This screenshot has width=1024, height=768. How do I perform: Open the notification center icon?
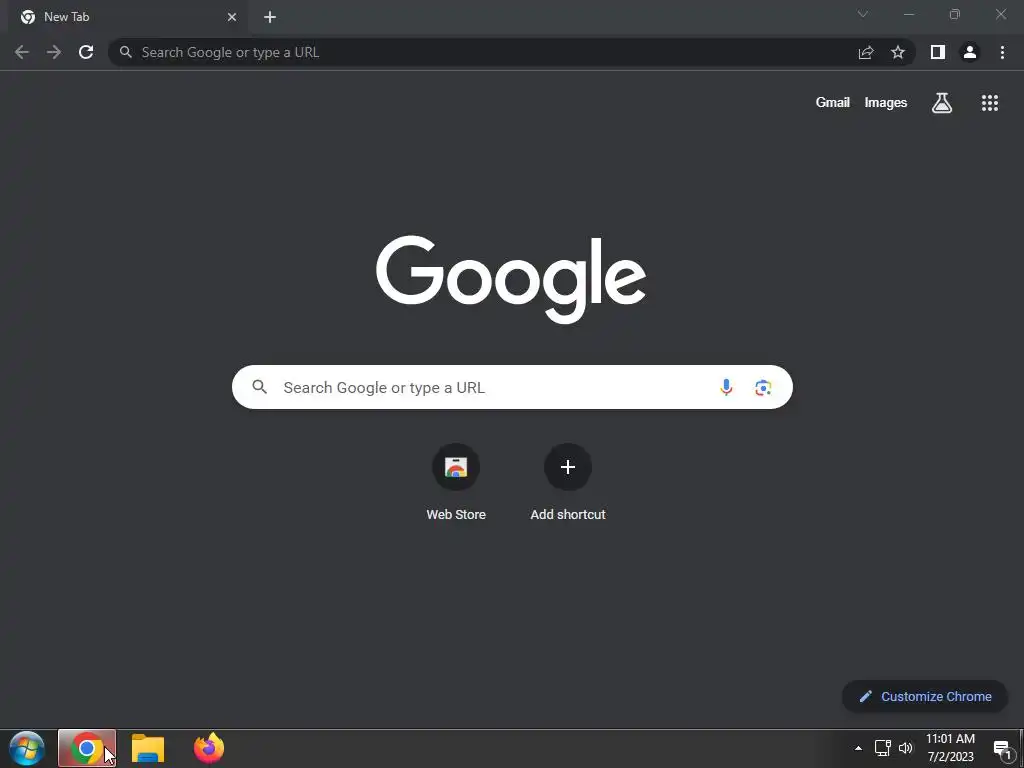(1003, 750)
